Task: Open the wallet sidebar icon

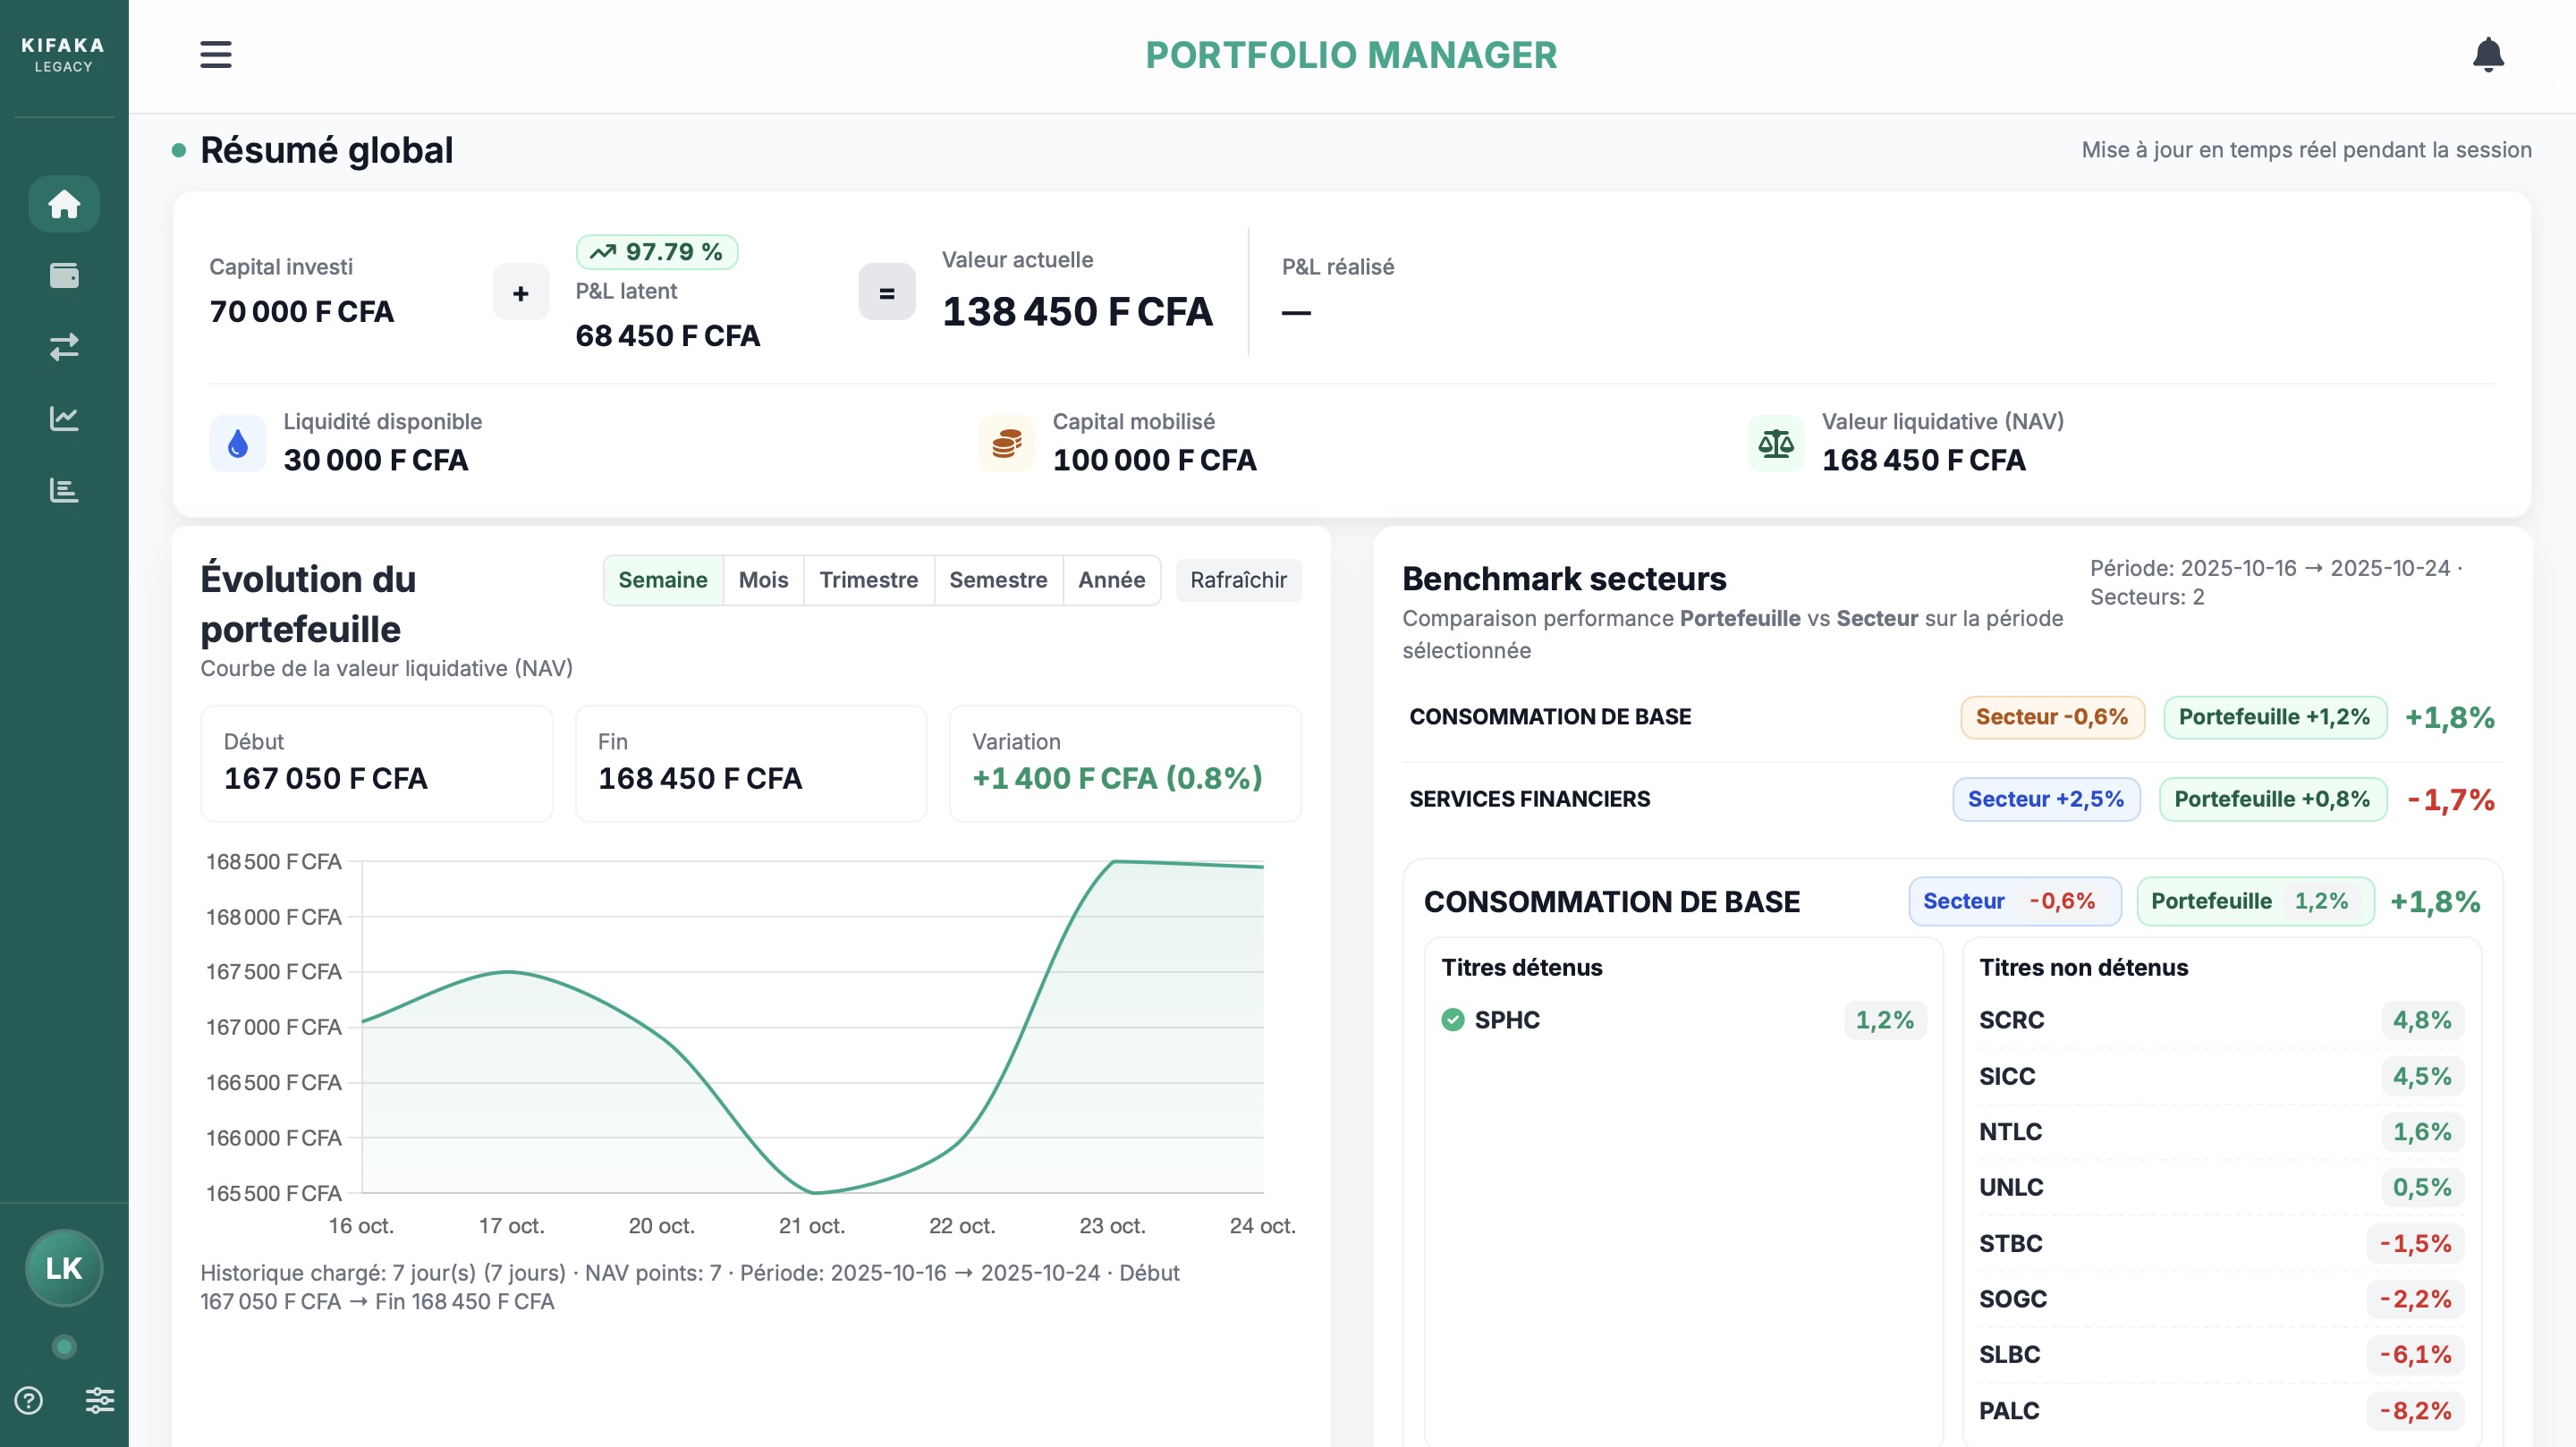Action: click(x=64, y=275)
